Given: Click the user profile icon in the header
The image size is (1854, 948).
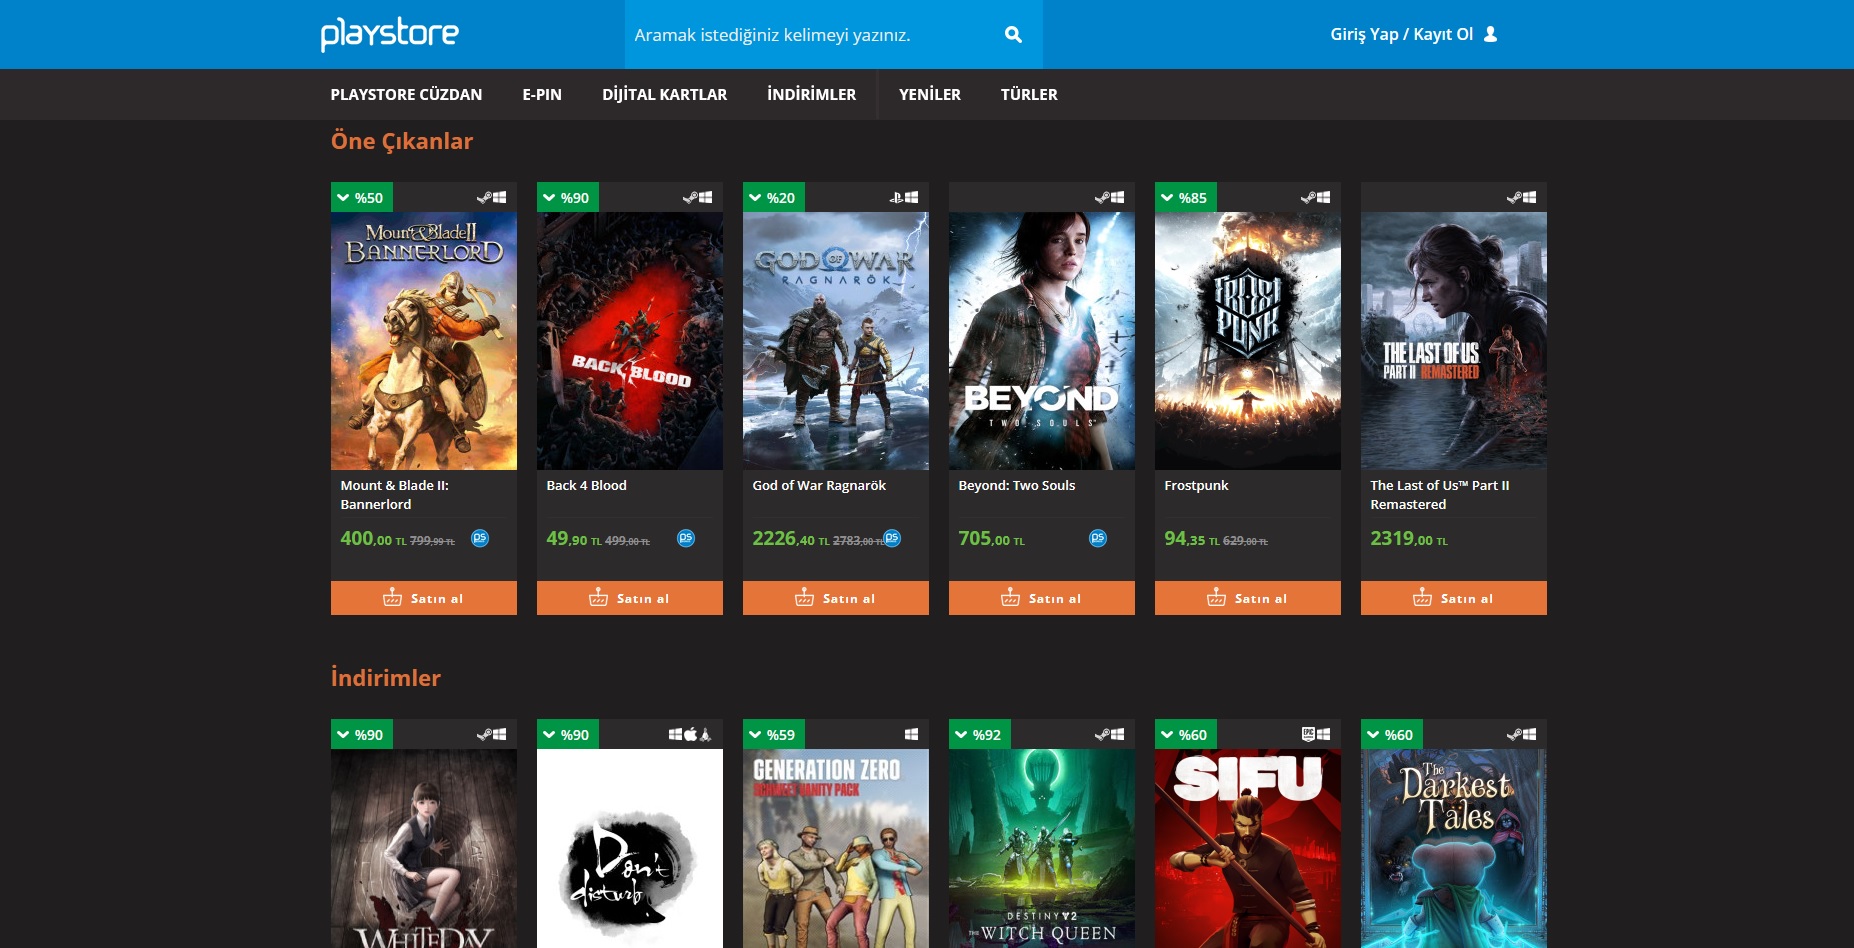Looking at the screenshot, I should [x=1490, y=34].
